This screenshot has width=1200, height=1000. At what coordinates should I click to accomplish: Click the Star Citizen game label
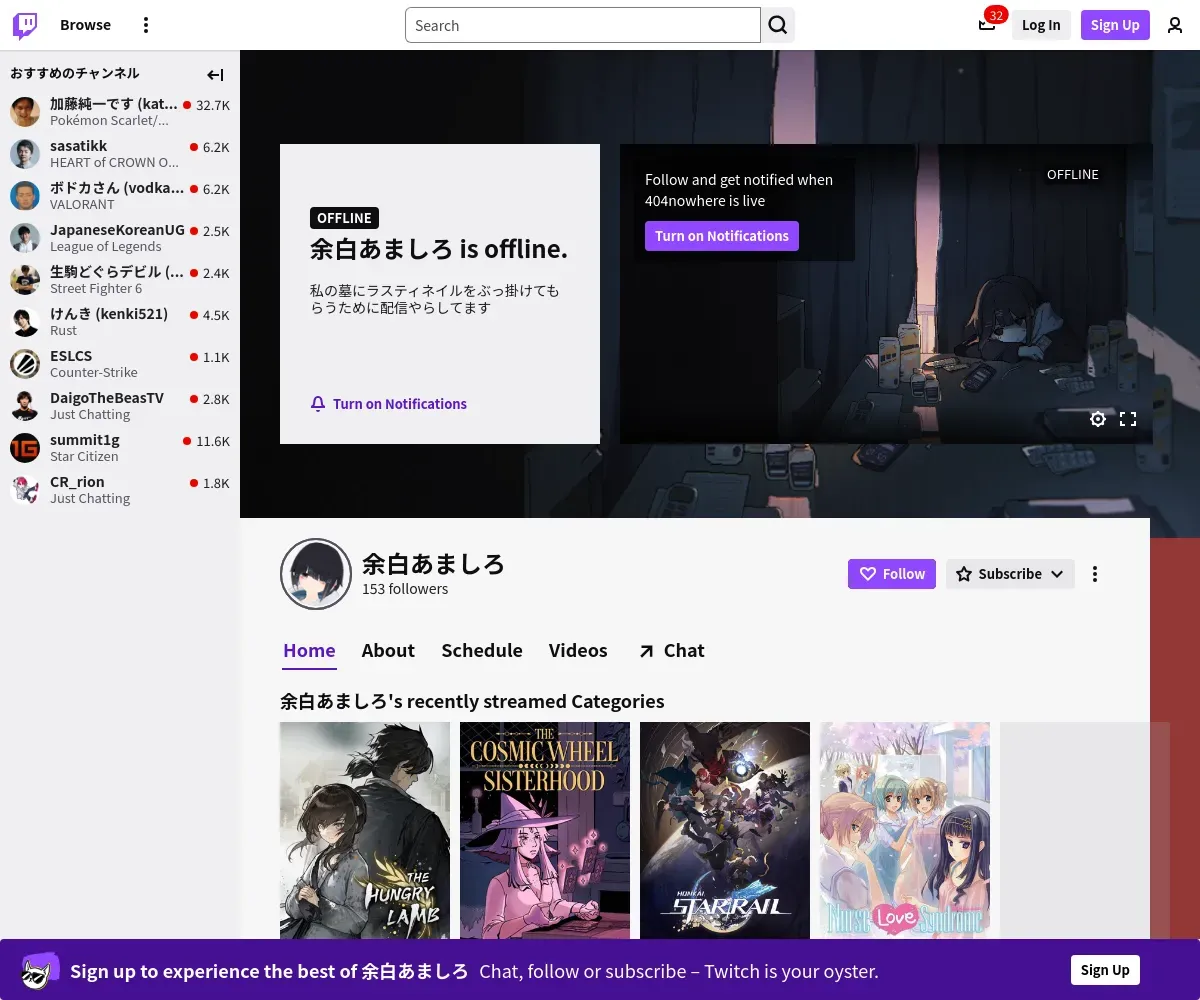point(84,456)
